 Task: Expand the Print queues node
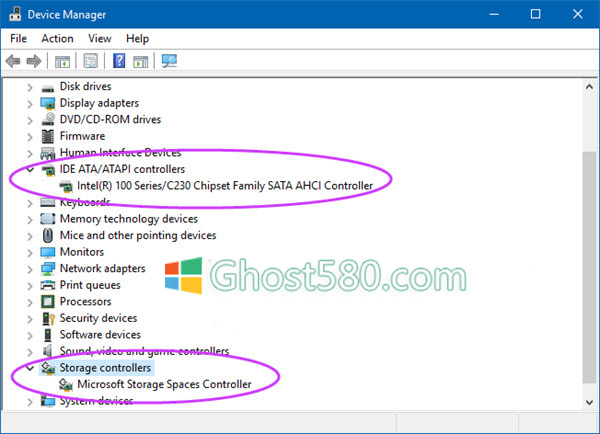(30, 286)
